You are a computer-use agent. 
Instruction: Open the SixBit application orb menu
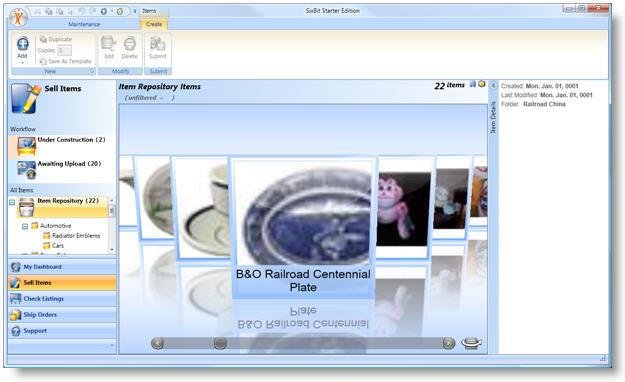pos(18,18)
